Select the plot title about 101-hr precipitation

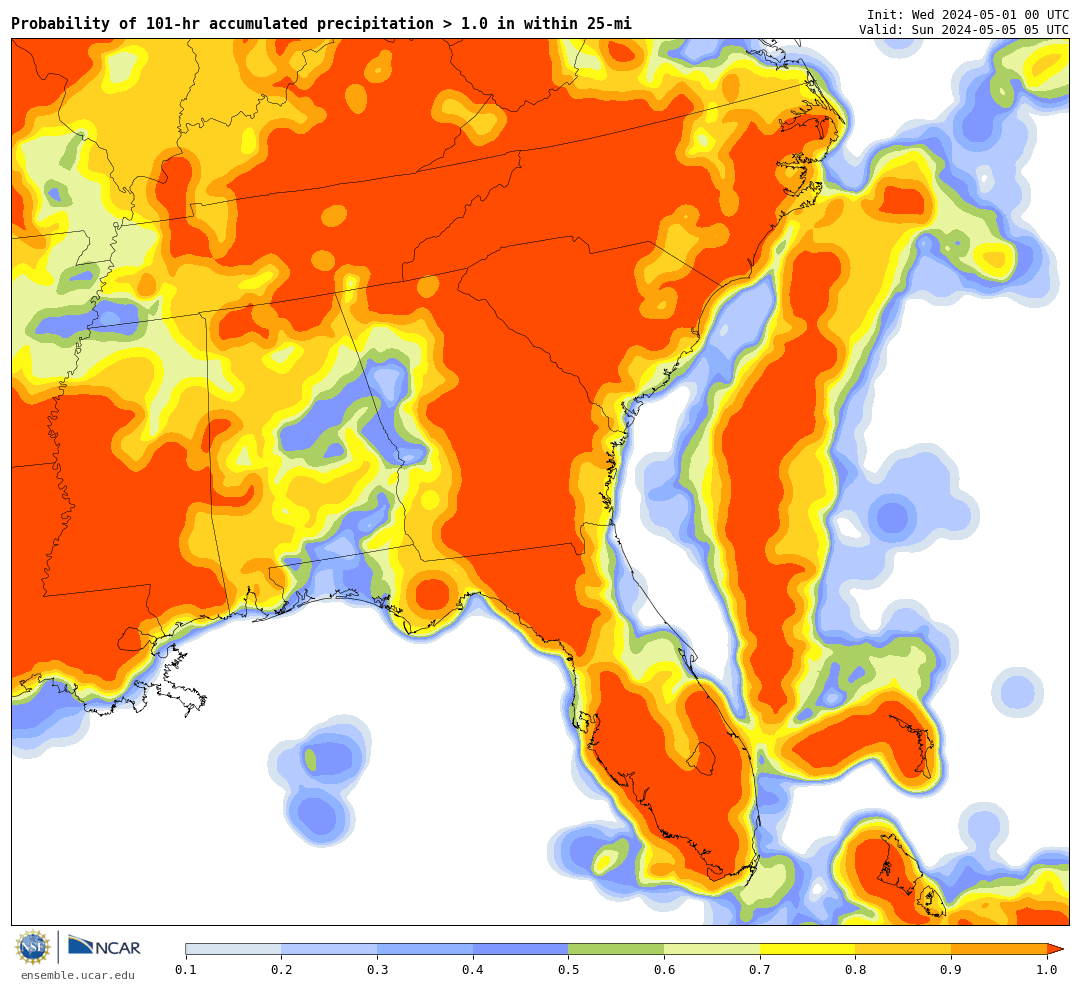[x=321, y=23]
